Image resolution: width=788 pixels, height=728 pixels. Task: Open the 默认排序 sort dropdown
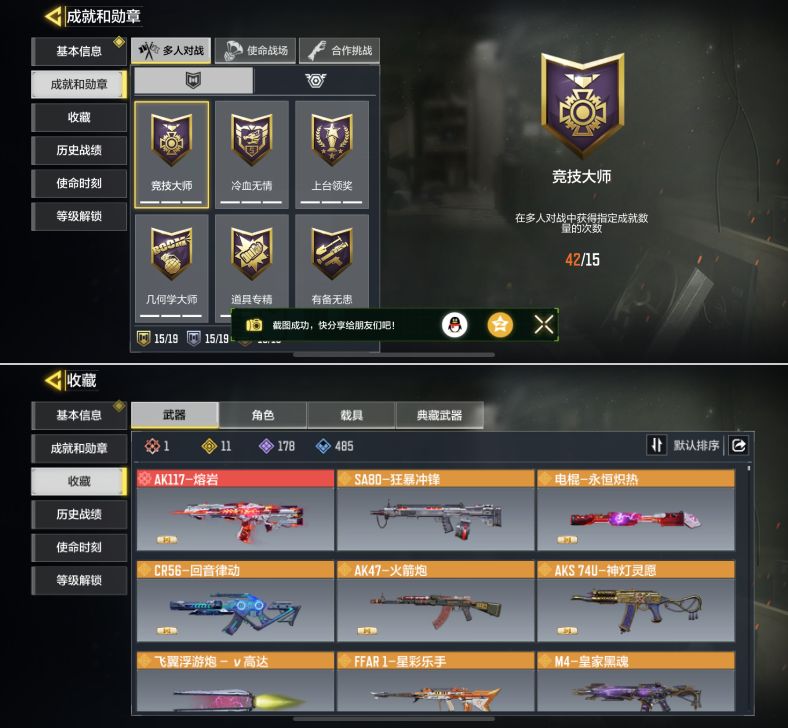click(696, 445)
